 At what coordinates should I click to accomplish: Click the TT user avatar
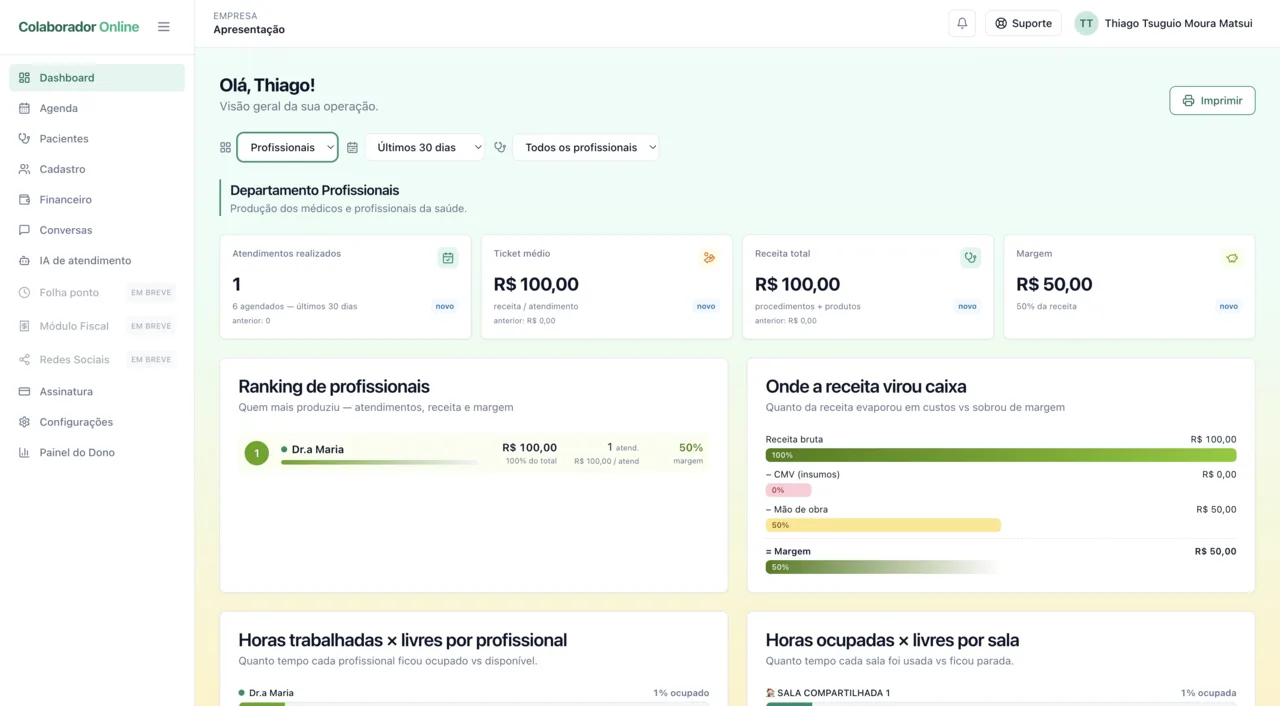(x=1086, y=23)
